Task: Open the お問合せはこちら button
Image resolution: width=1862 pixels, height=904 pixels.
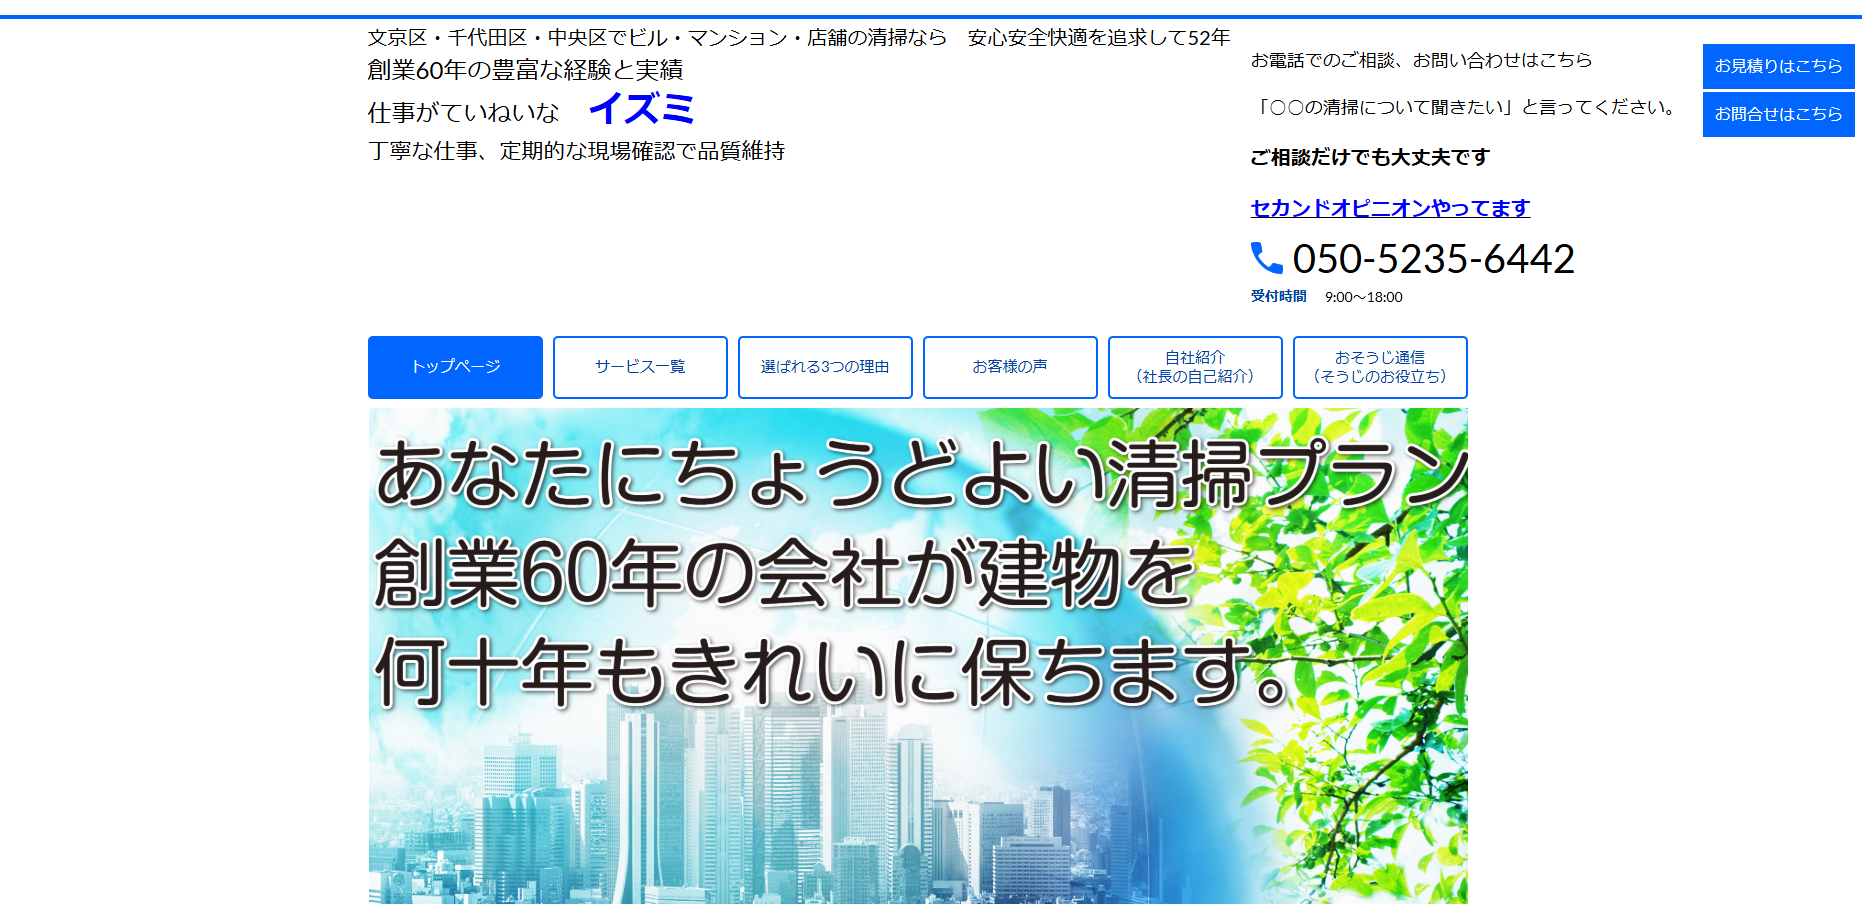Action: 1778,114
